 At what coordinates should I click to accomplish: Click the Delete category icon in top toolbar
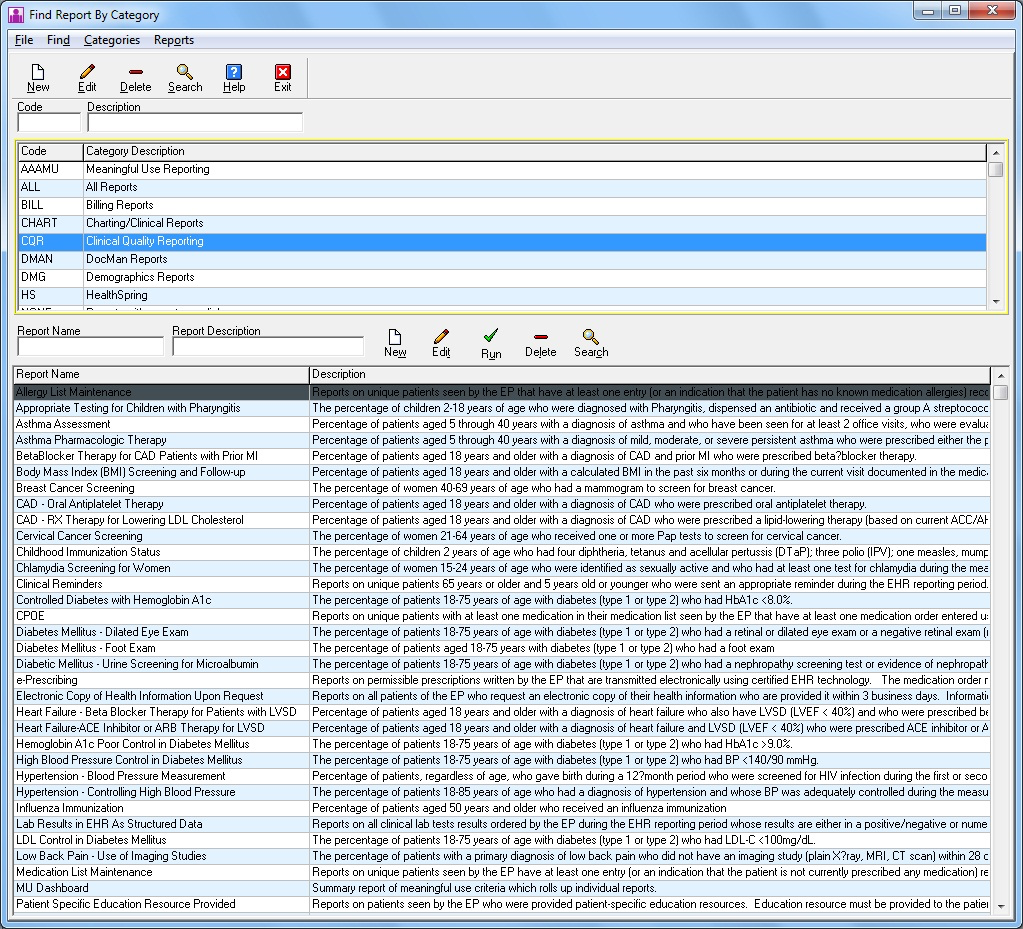point(136,78)
